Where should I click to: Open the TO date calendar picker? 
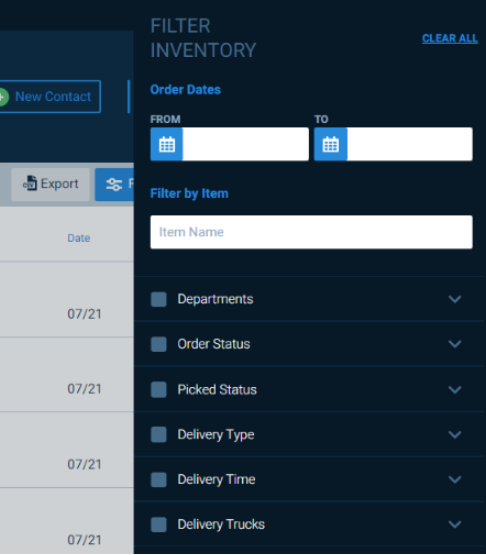pyautogui.click(x=331, y=144)
